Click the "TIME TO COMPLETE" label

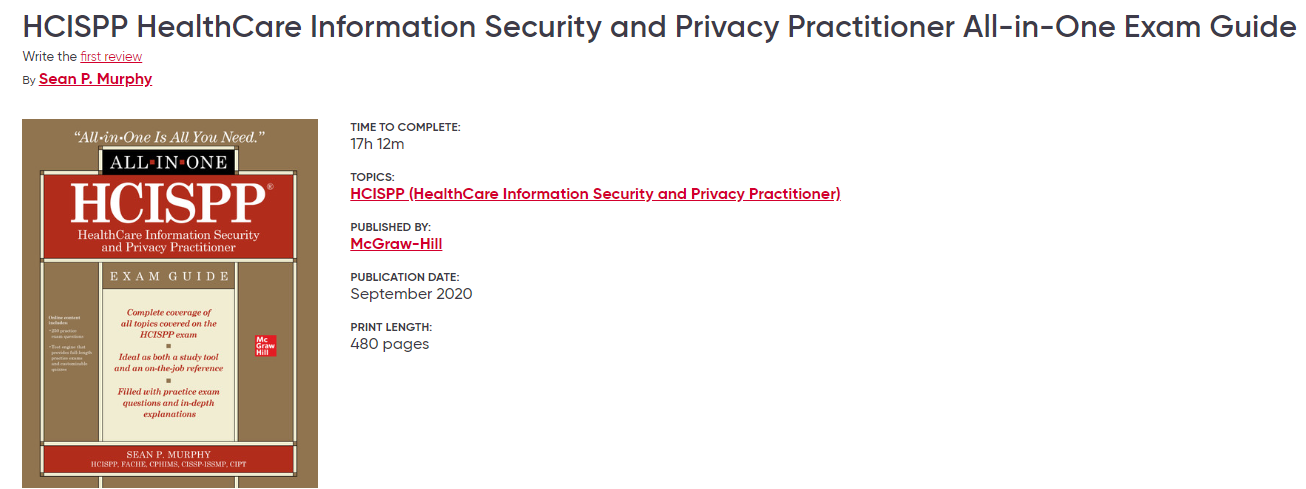[405, 127]
